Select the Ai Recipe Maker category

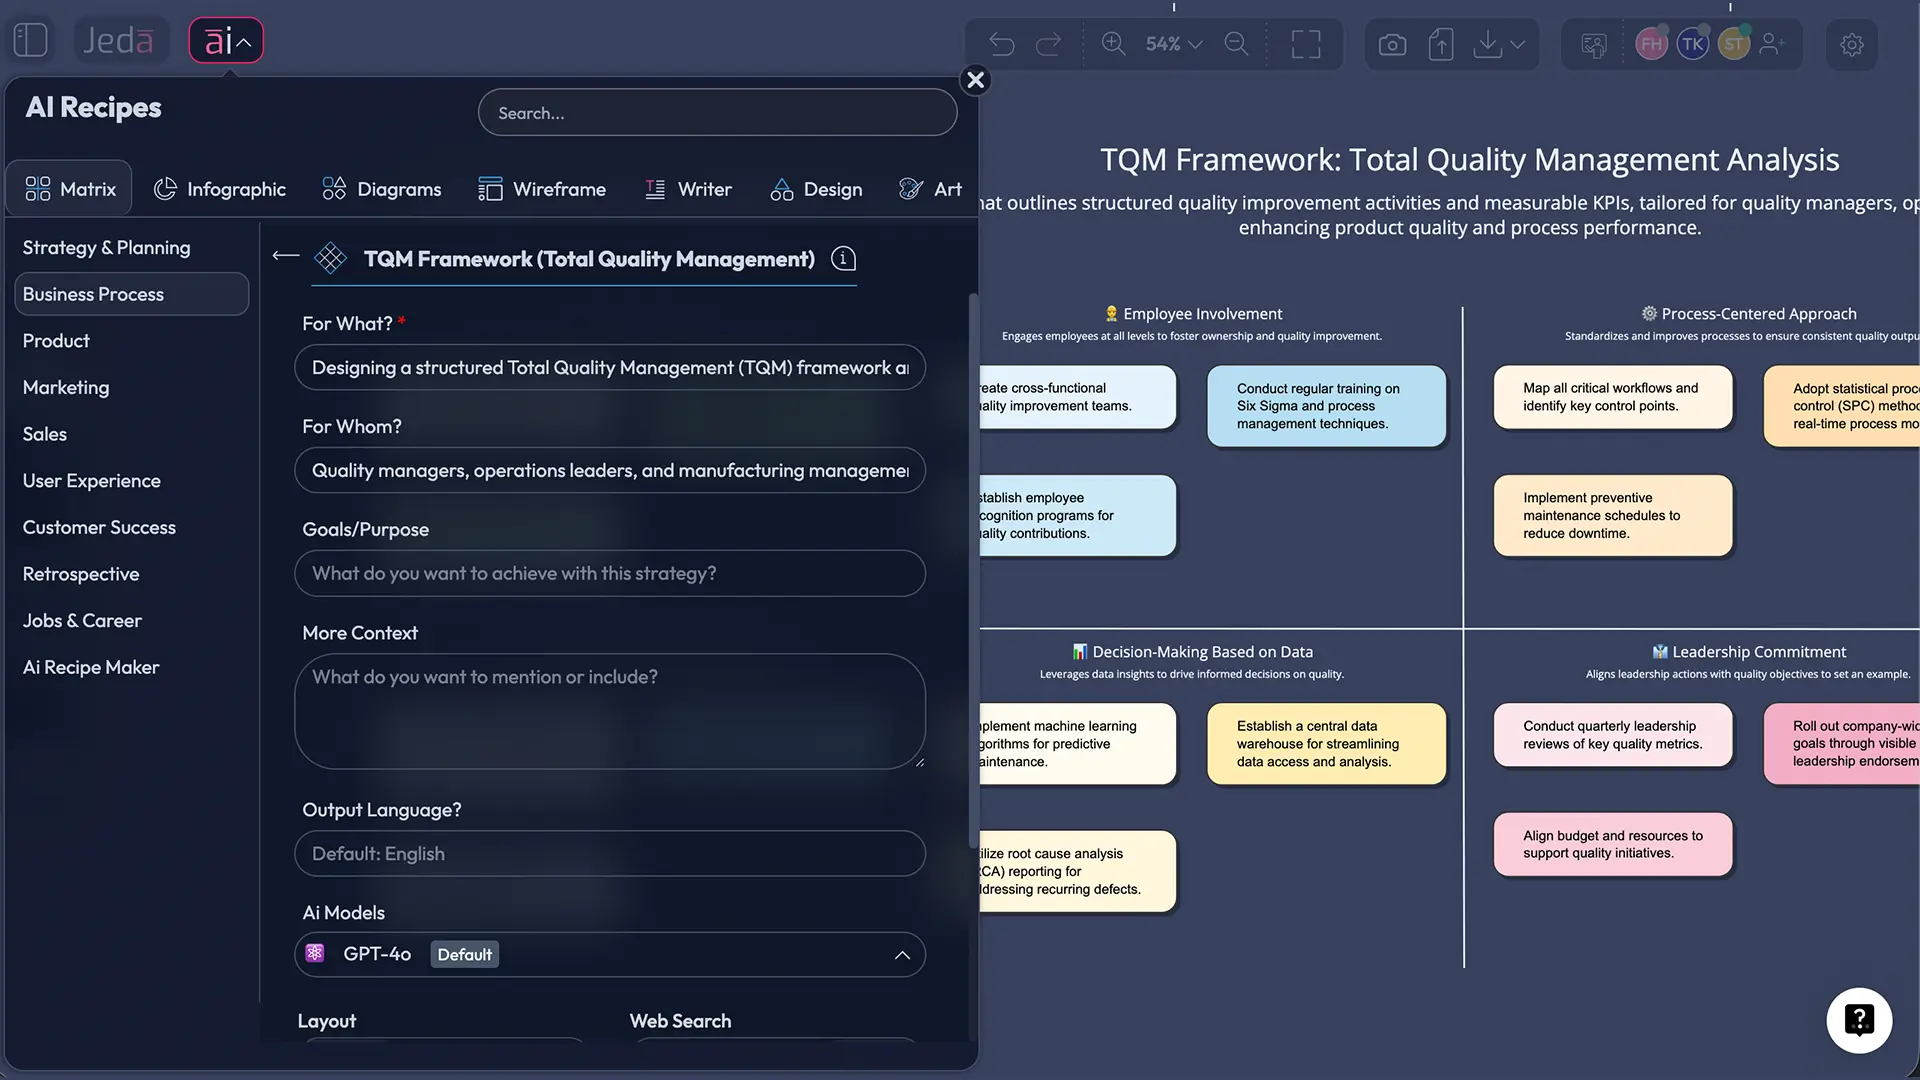coord(90,667)
